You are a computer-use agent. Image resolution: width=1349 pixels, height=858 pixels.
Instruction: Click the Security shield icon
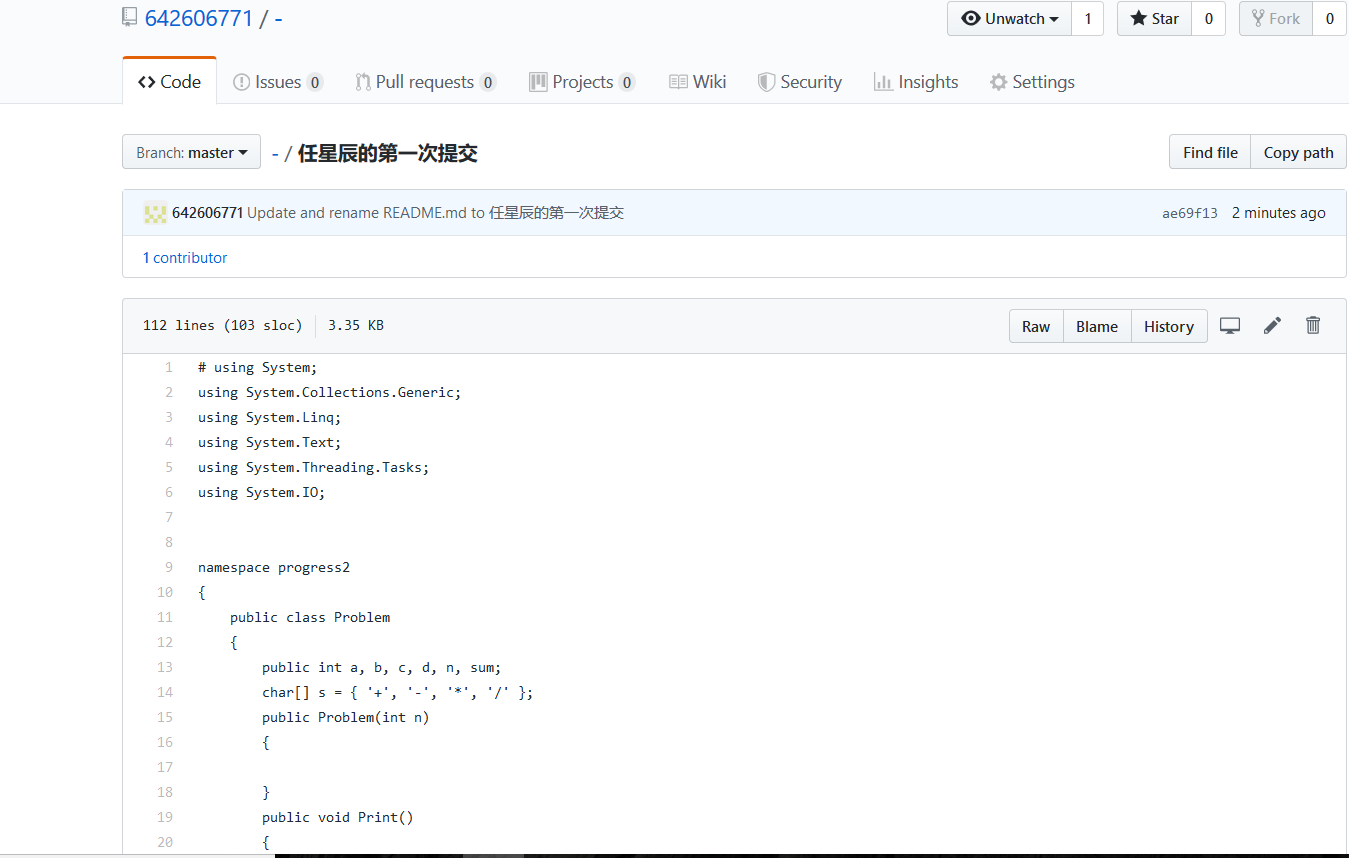pyautogui.click(x=766, y=82)
